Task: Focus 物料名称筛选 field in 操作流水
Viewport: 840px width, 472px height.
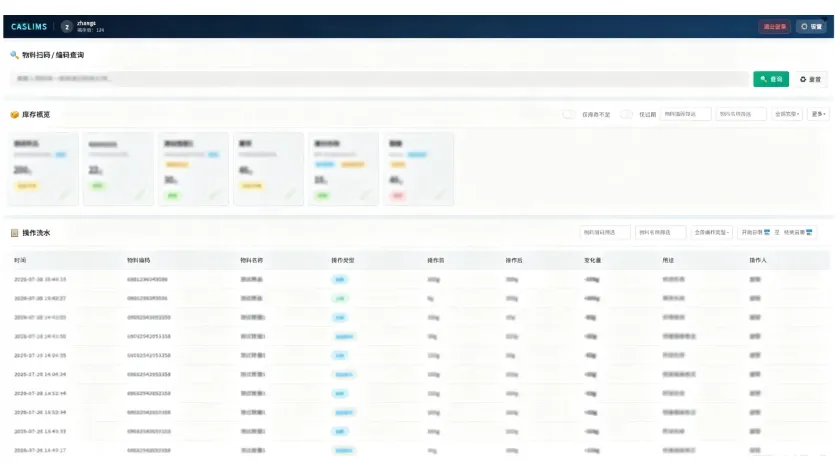Action: (661, 233)
